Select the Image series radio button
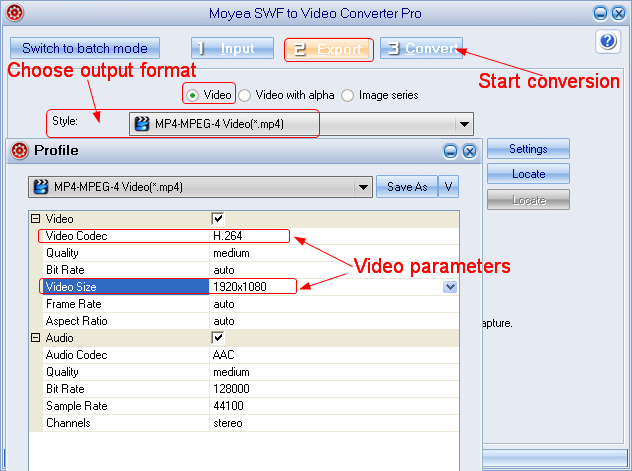632x471 pixels. tap(347, 95)
